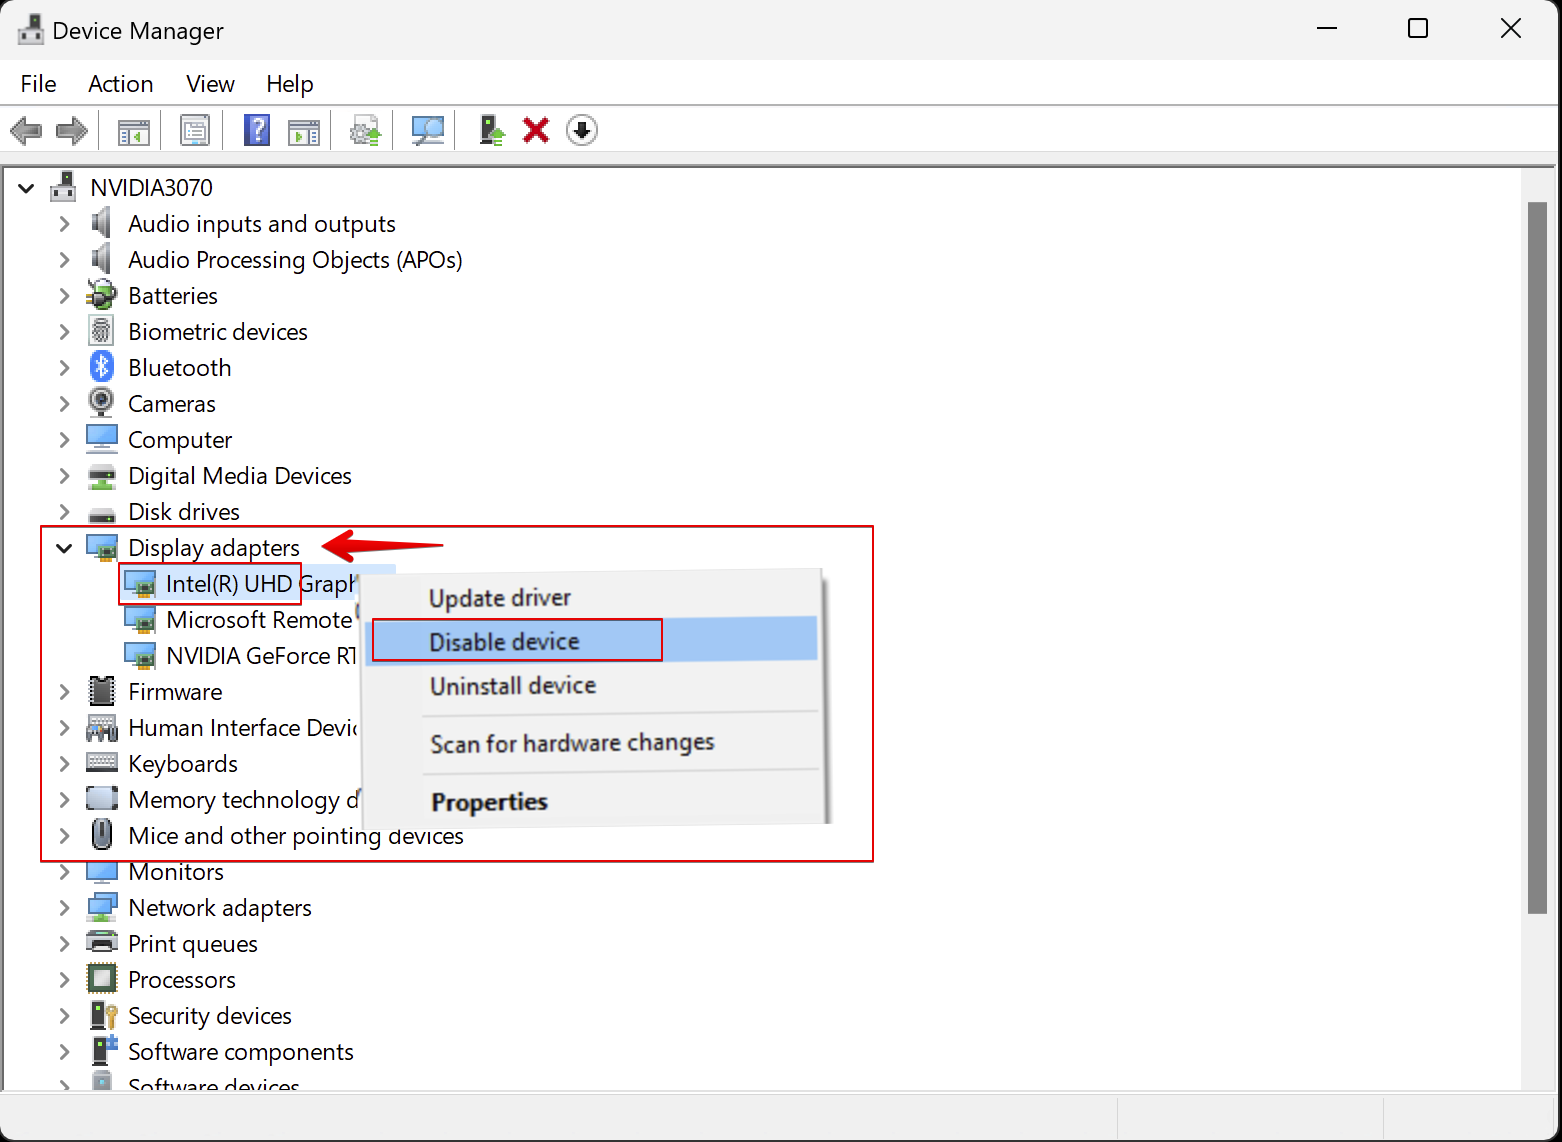Image resolution: width=1562 pixels, height=1142 pixels.
Task: Open the Help menu
Action: click(290, 84)
